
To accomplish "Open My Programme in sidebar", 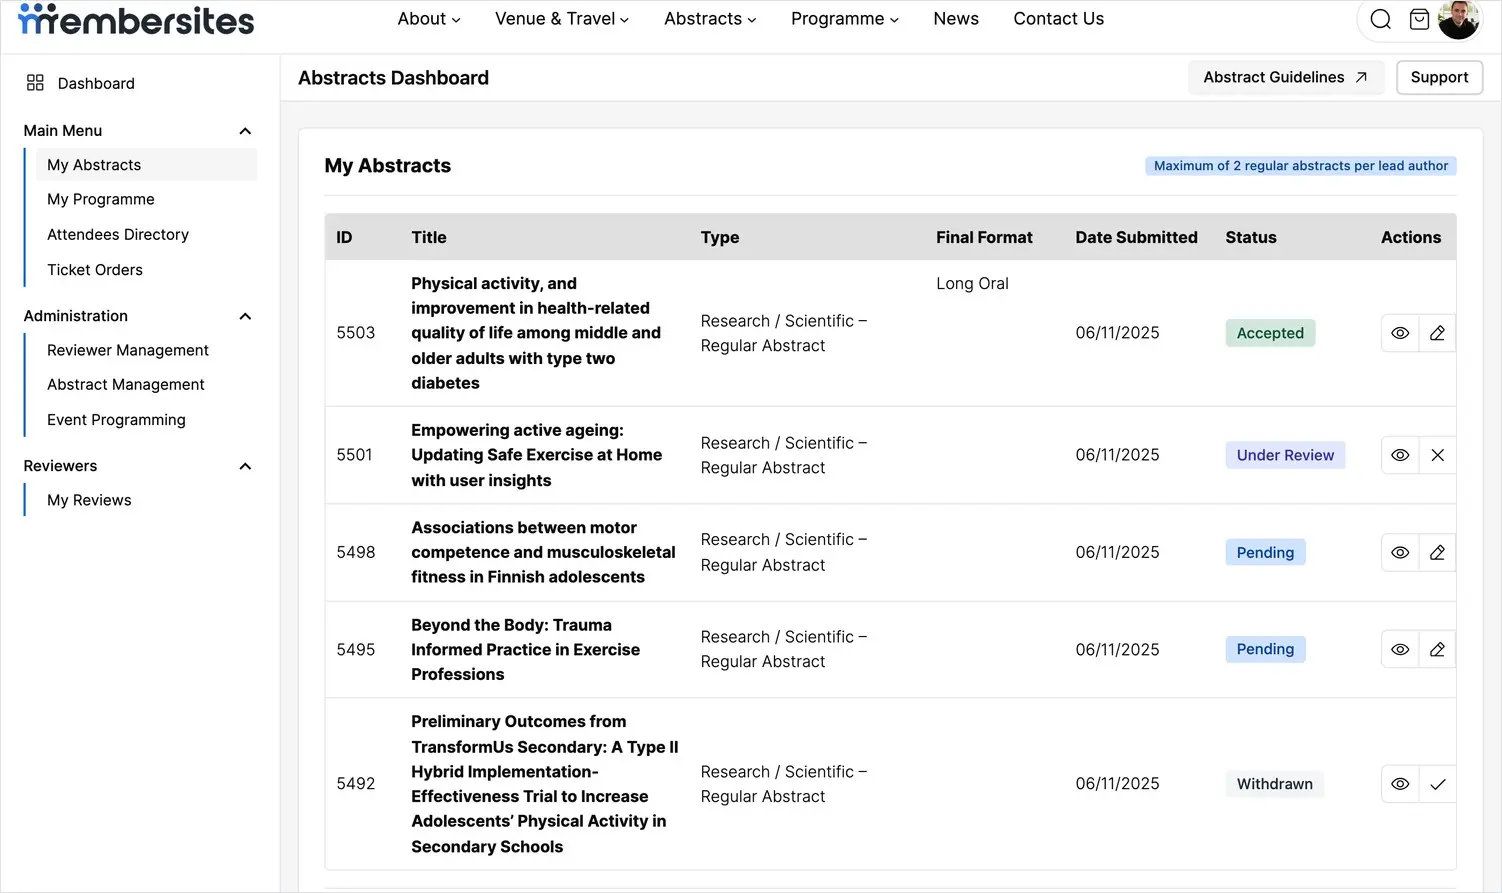I will [x=101, y=199].
